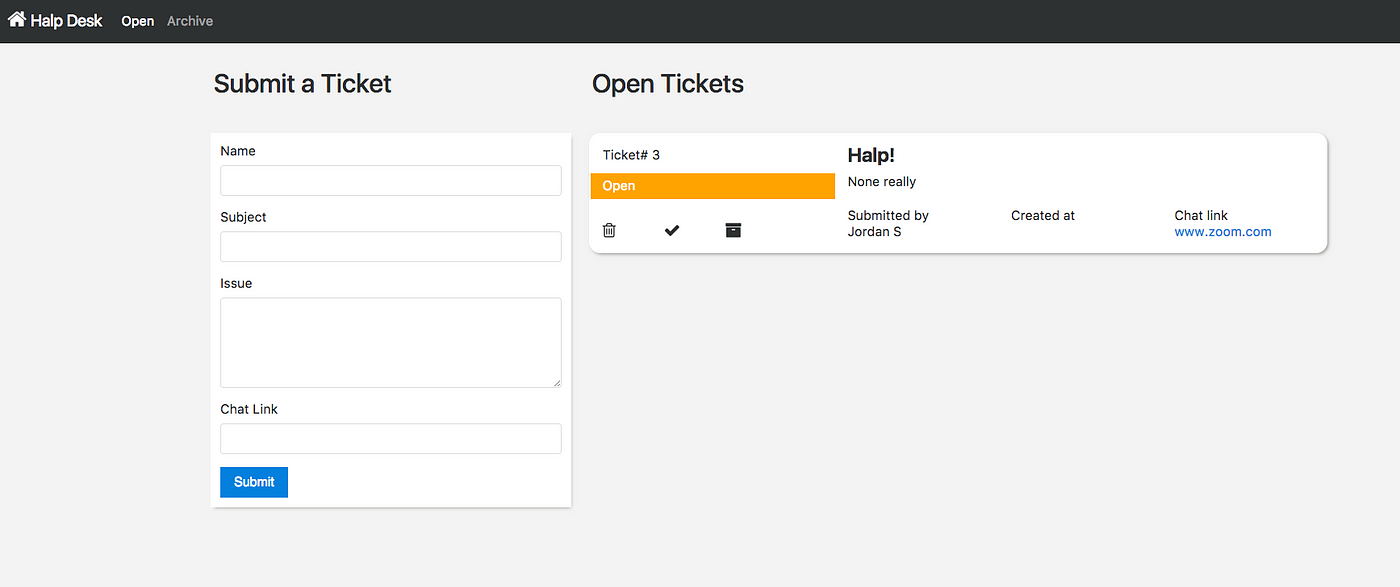Click the blue Submit button
This screenshot has height=587, width=1400.
[x=254, y=482]
